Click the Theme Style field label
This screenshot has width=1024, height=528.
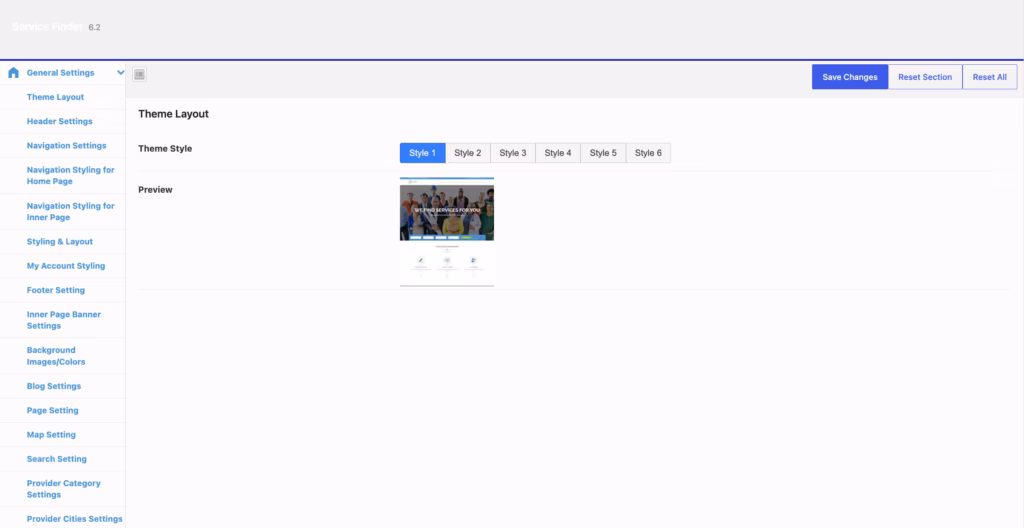[165, 148]
